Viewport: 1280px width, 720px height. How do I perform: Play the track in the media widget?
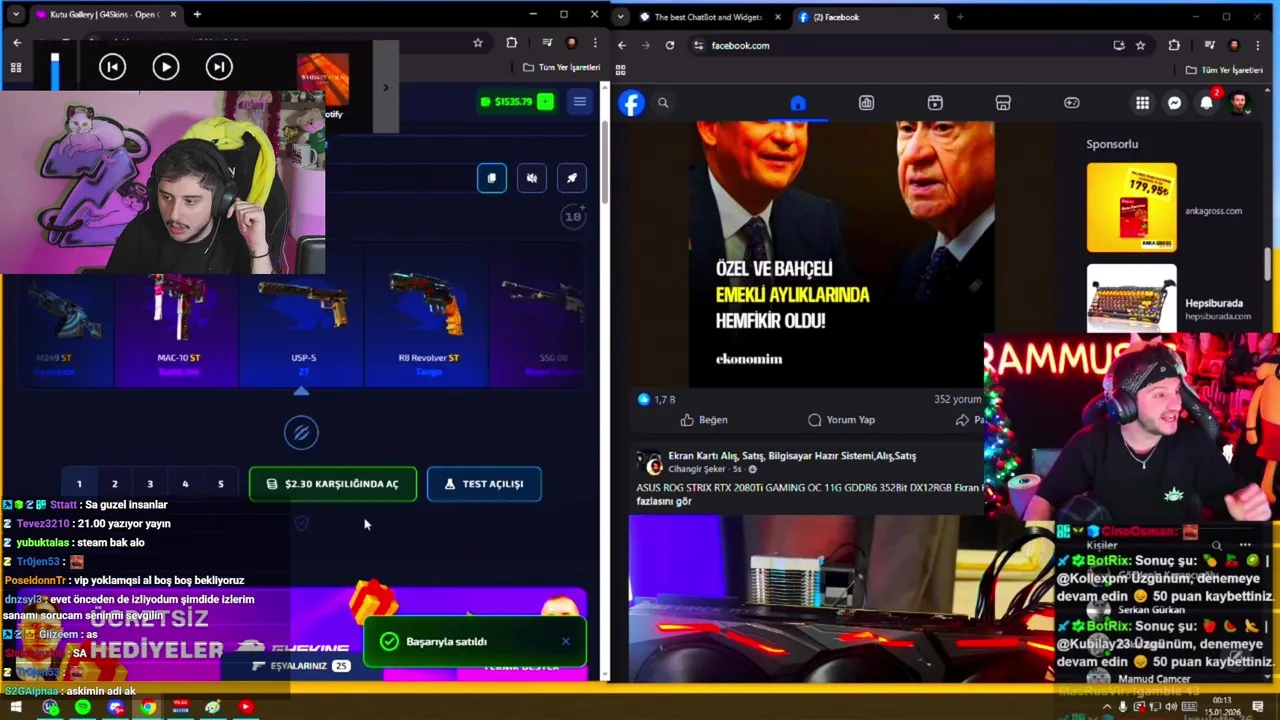pos(166,67)
